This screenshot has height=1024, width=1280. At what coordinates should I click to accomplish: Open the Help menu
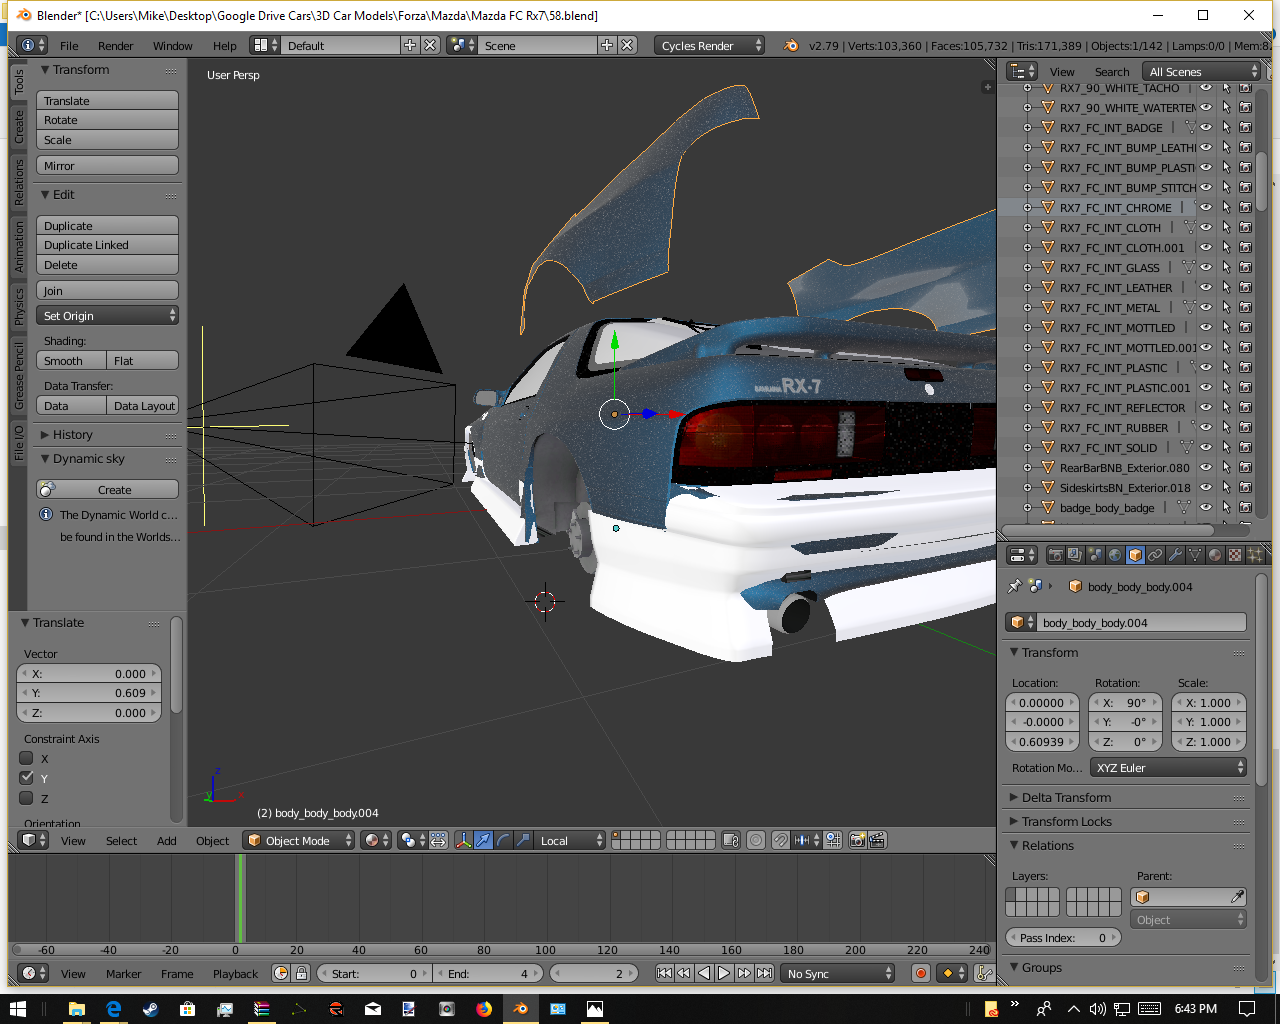point(225,45)
